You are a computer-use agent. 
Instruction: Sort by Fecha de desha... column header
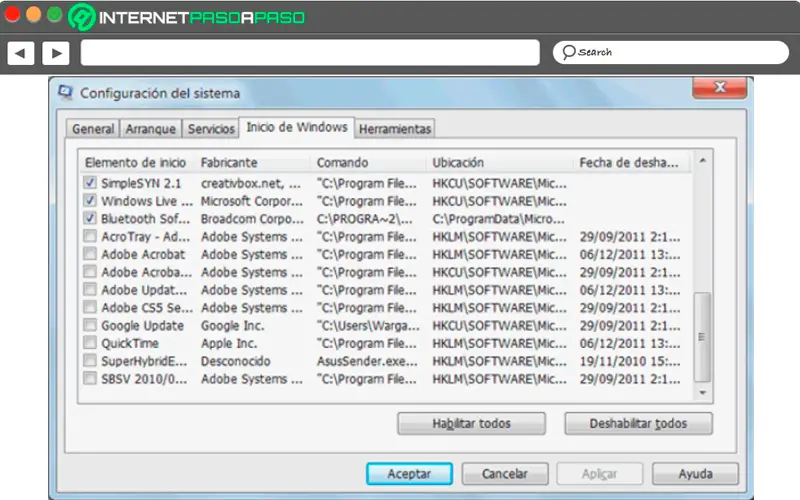point(632,163)
